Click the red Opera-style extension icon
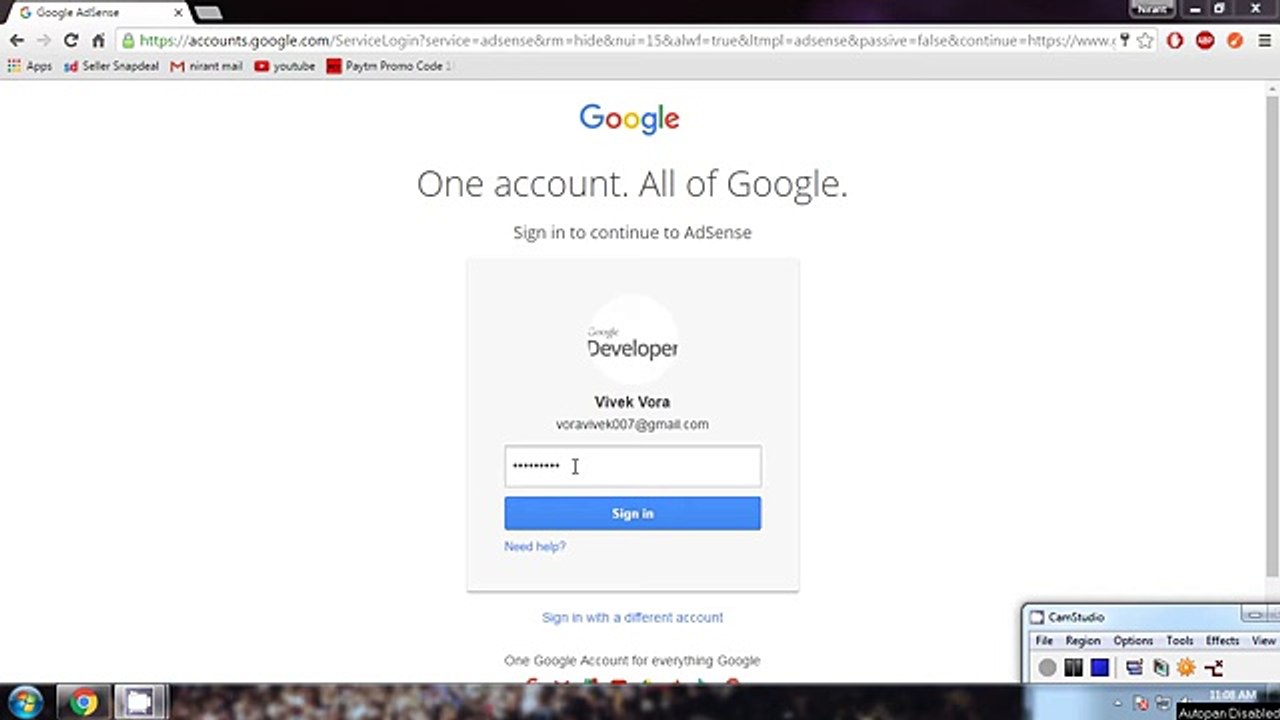Screen dimensions: 1280x720 click(1175, 41)
